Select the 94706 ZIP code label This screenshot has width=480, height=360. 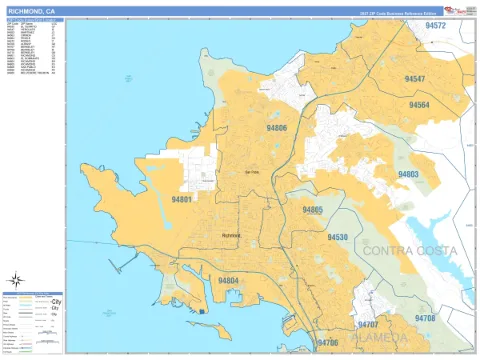pos(328,343)
